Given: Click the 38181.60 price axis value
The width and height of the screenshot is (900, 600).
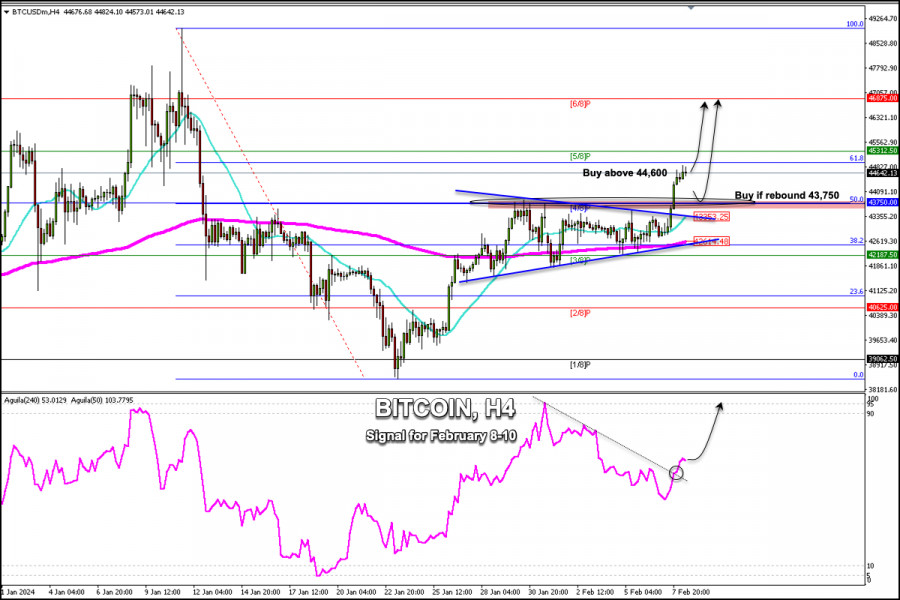Looking at the screenshot, I should [x=883, y=389].
